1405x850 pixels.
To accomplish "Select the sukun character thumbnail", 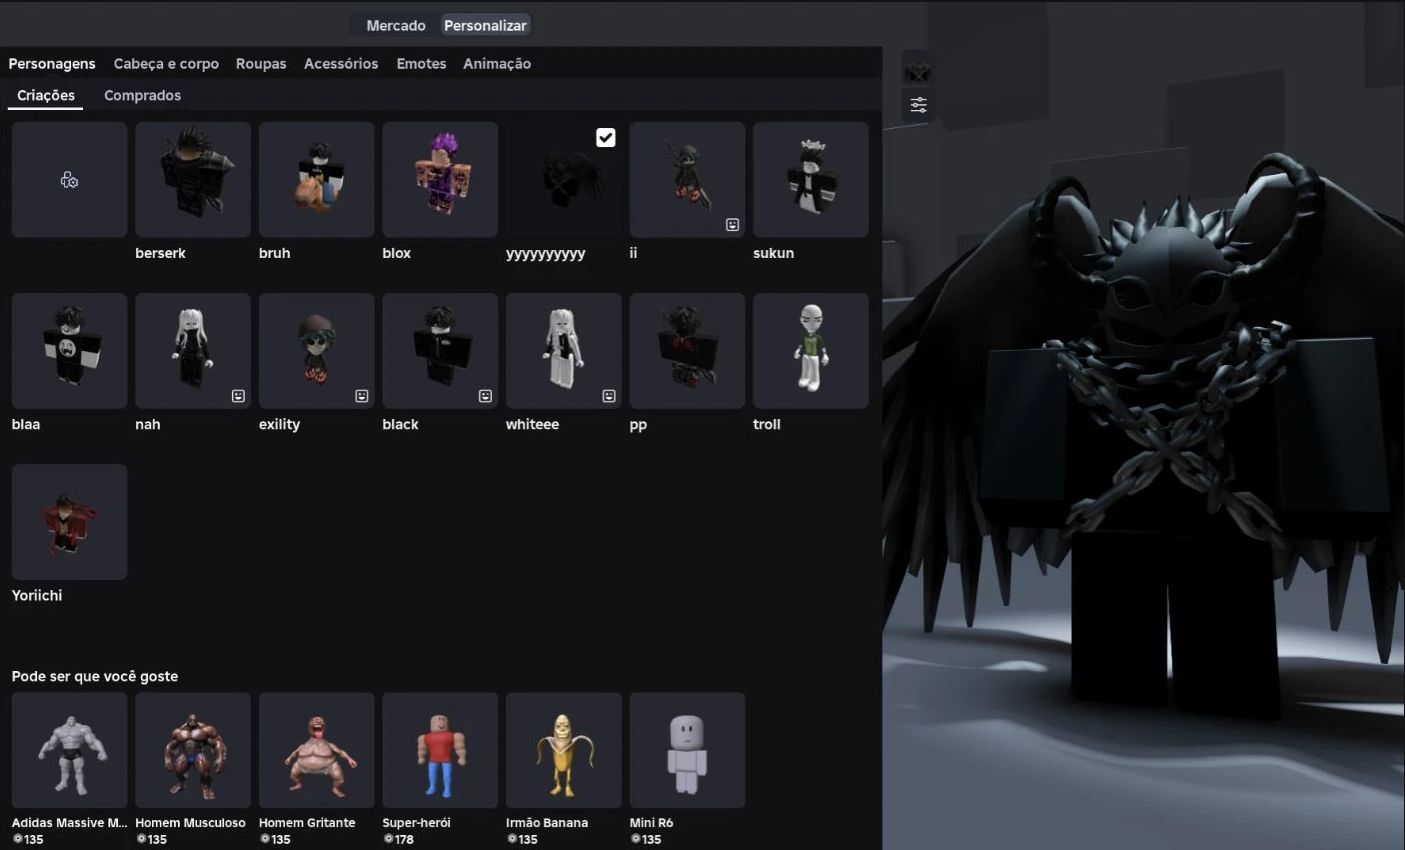I will tap(811, 180).
